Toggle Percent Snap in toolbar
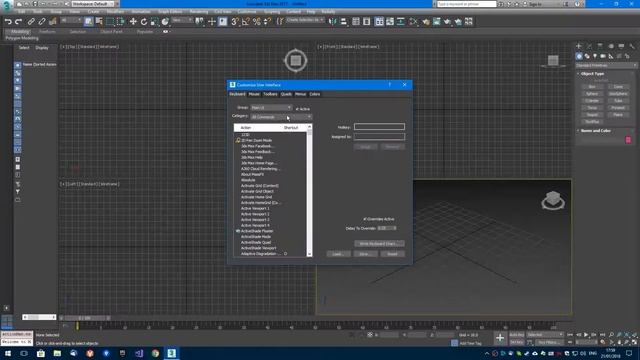640x360 pixels. click(257, 22)
